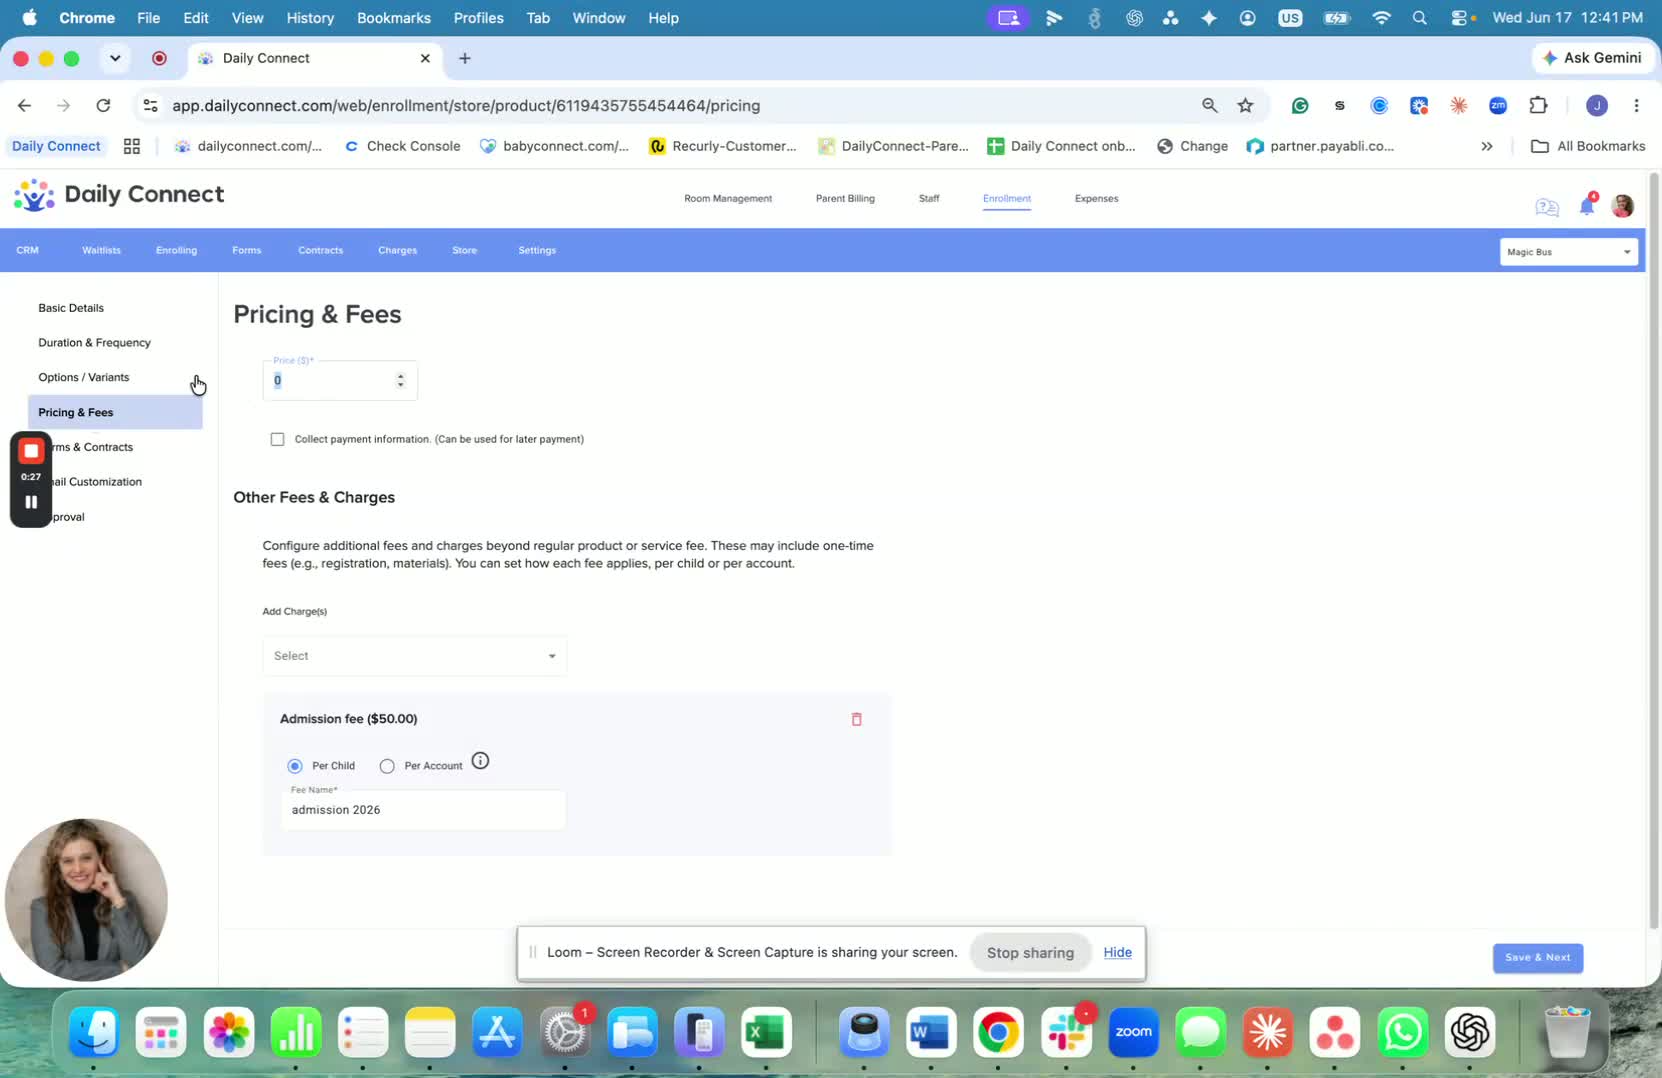The width and height of the screenshot is (1662, 1078).
Task: Go to the CRM submenu
Action: [28, 250]
